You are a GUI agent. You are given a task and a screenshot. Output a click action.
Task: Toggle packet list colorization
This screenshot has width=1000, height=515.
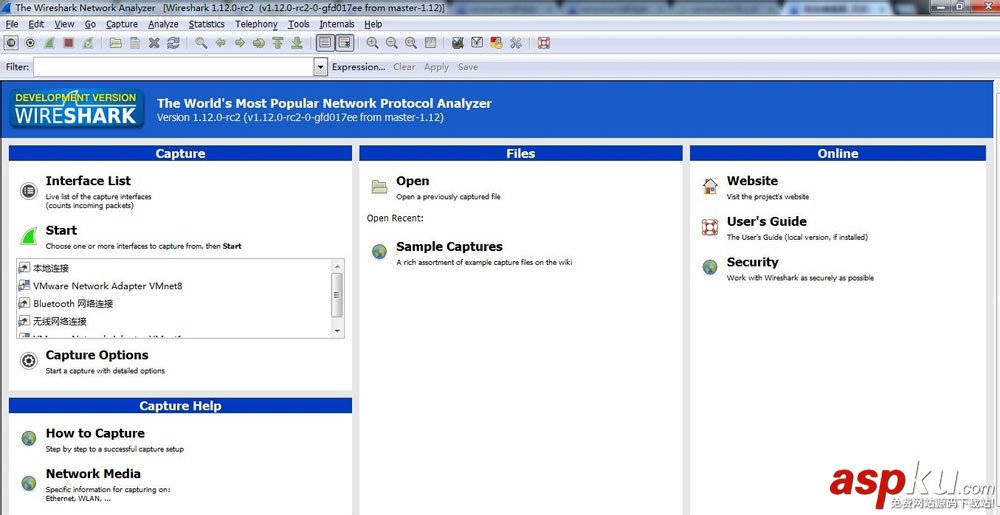(325, 43)
